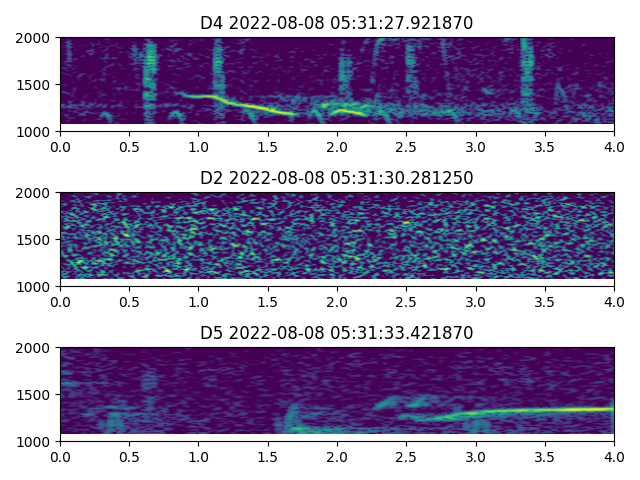640x480 pixels.
Task: Click the bright flat tonal contour in D5 plot
Action: [540, 409]
